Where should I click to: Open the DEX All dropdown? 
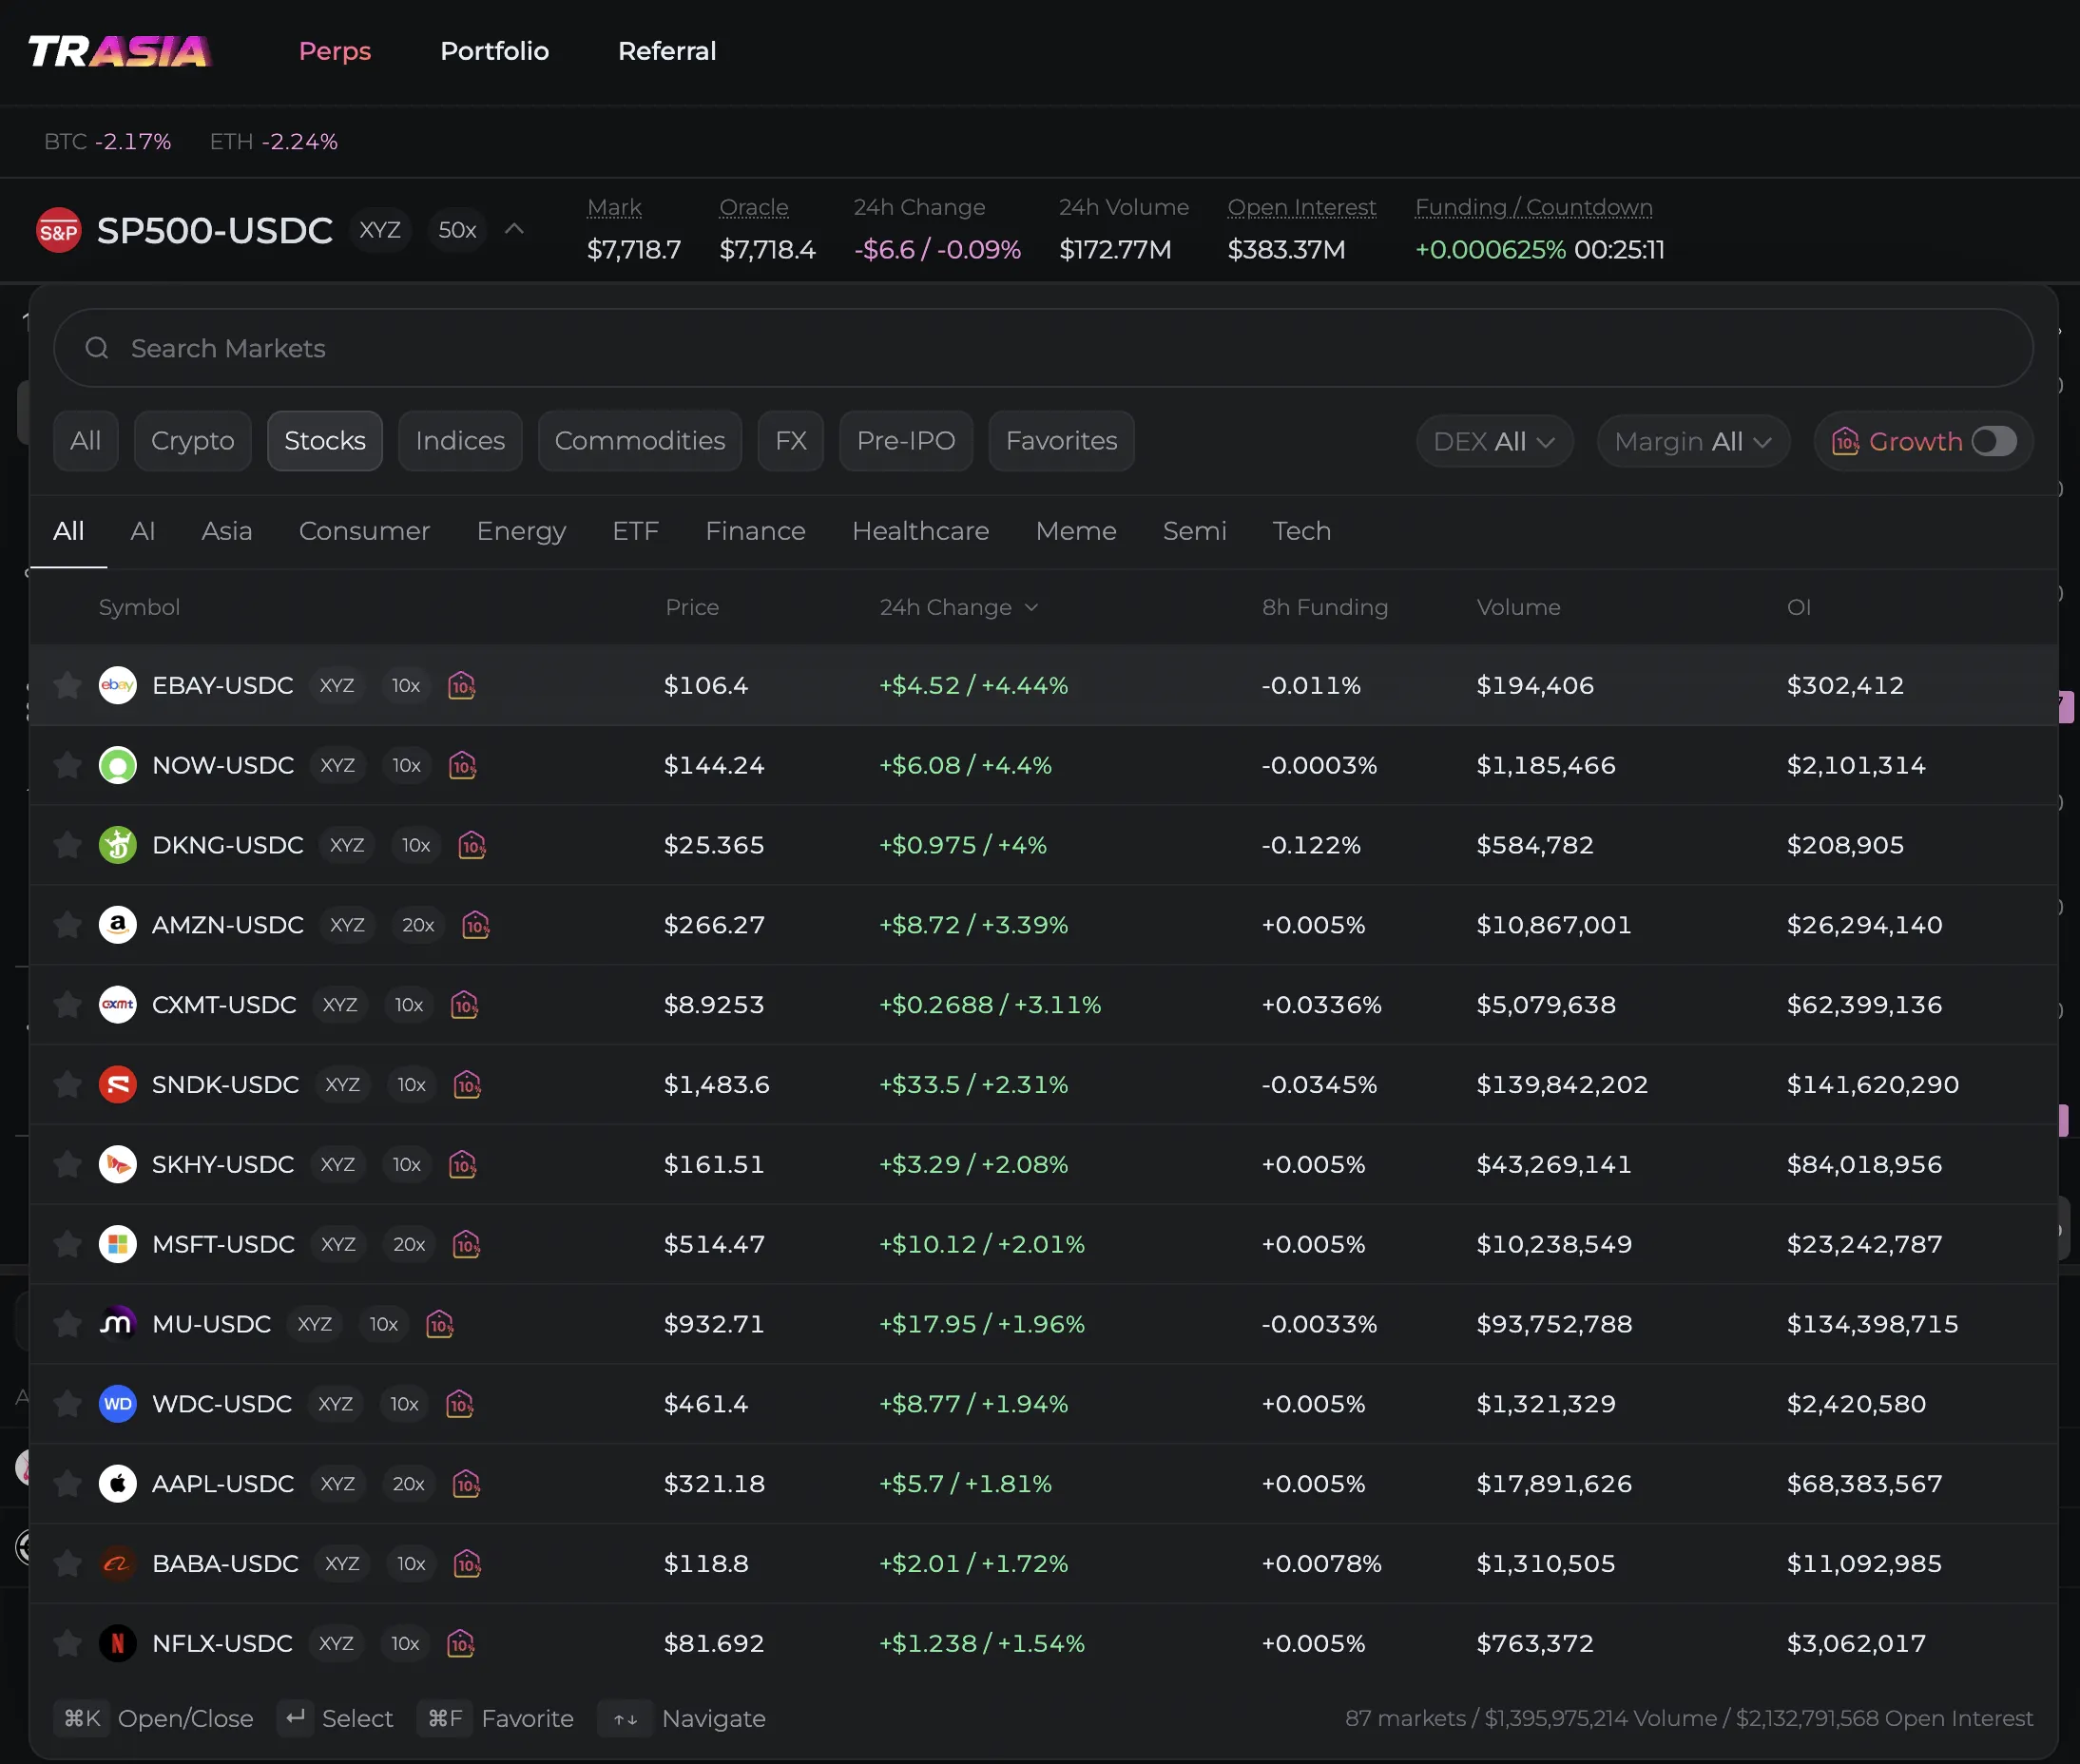click(x=1494, y=441)
